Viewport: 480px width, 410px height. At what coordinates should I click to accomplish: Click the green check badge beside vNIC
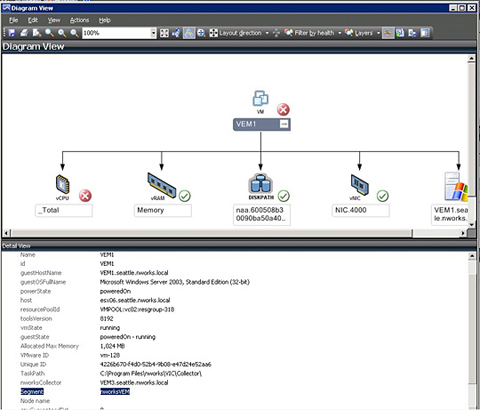pyautogui.click(x=383, y=196)
